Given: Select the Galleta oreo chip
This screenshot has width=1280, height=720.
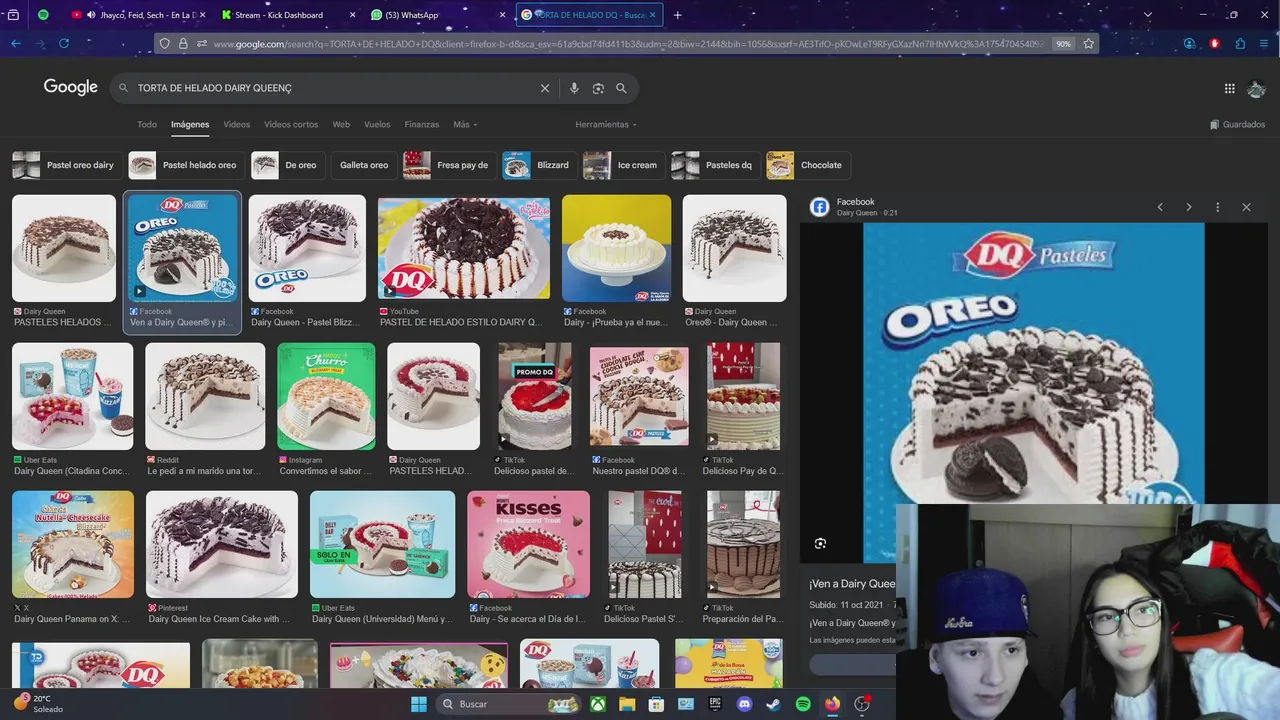Looking at the screenshot, I should (x=364, y=165).
